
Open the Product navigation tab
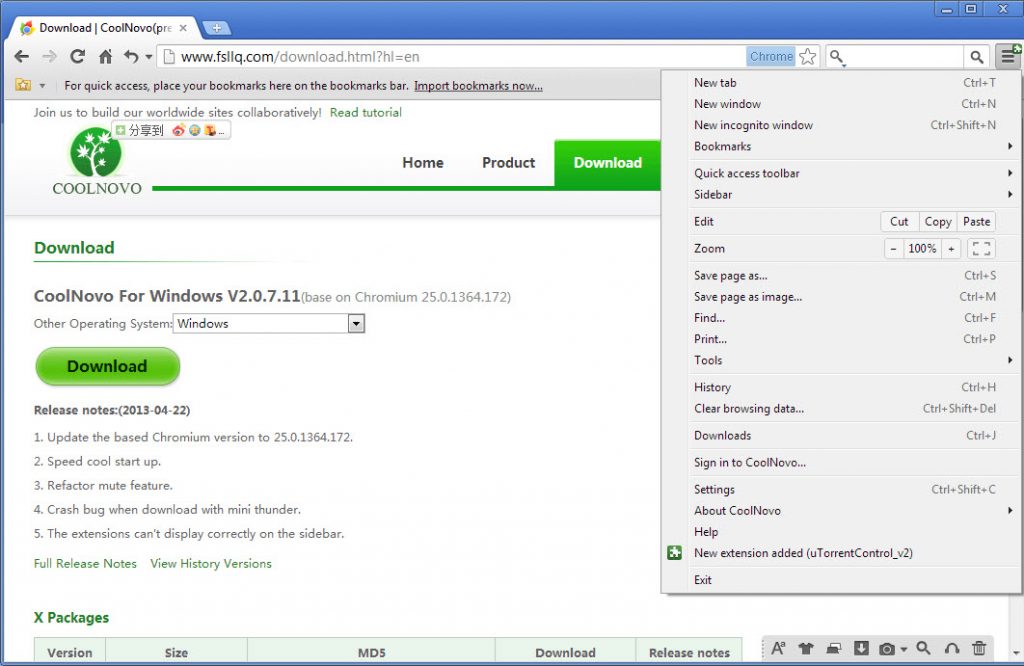(x=508, y=163)
